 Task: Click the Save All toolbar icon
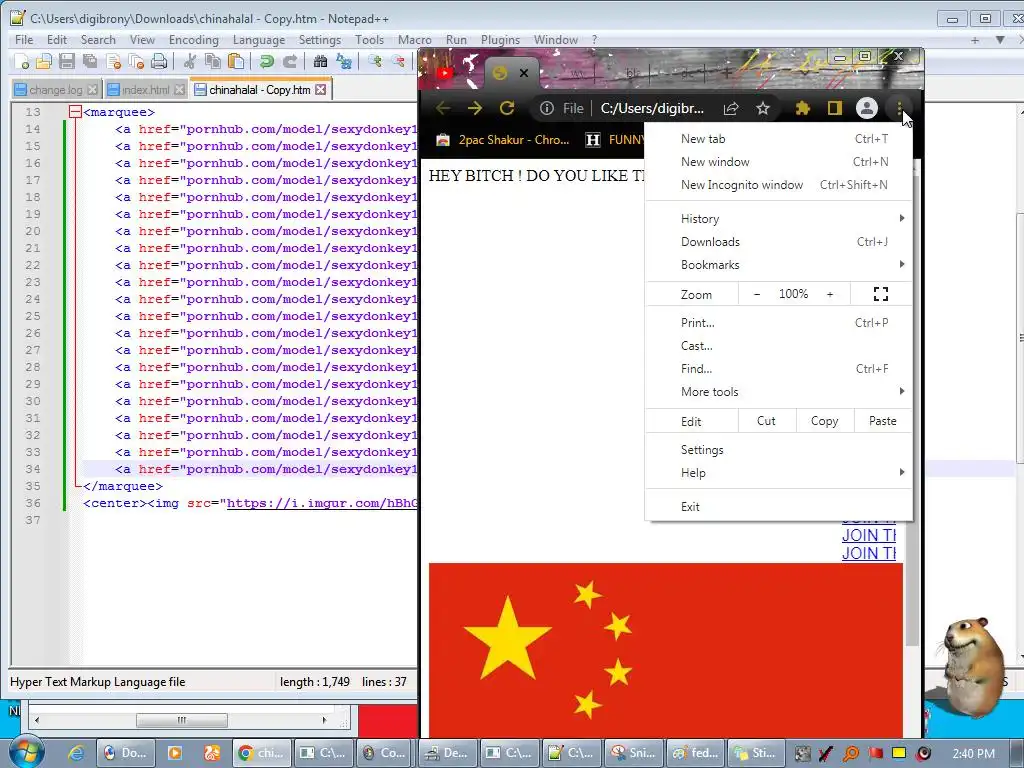89,62
